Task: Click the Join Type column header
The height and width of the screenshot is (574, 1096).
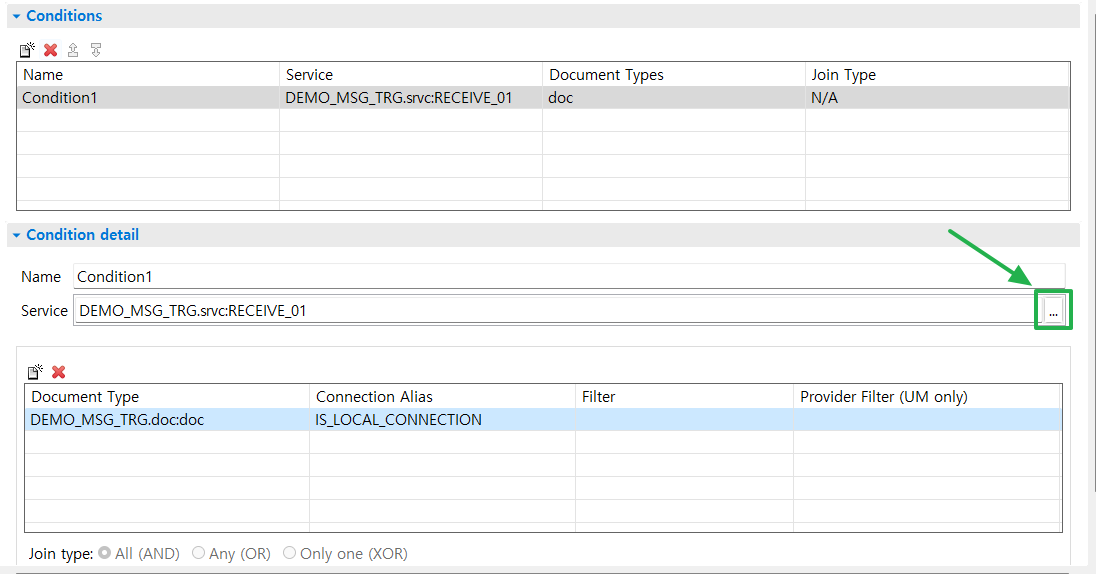Action: (x=843, y=75)
